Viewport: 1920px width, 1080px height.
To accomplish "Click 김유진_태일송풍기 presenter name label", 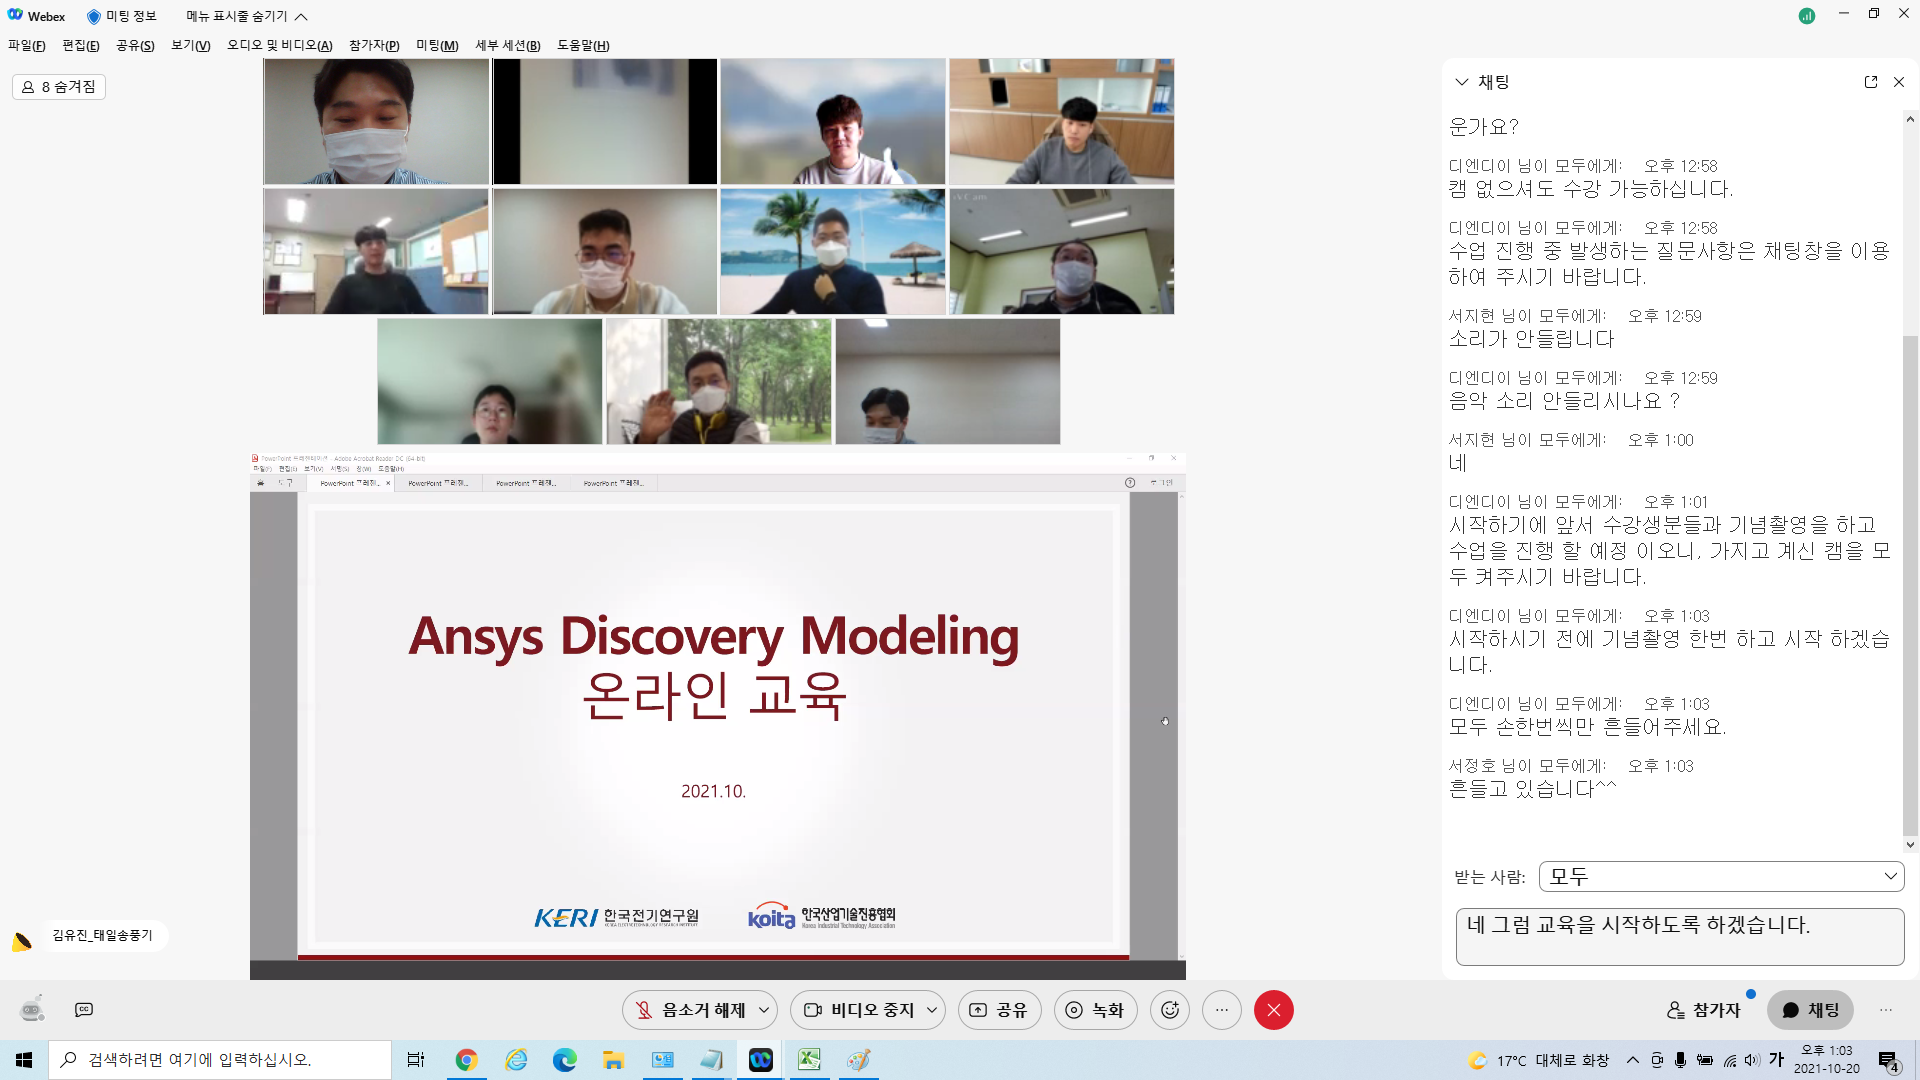I will coord(102,936).
